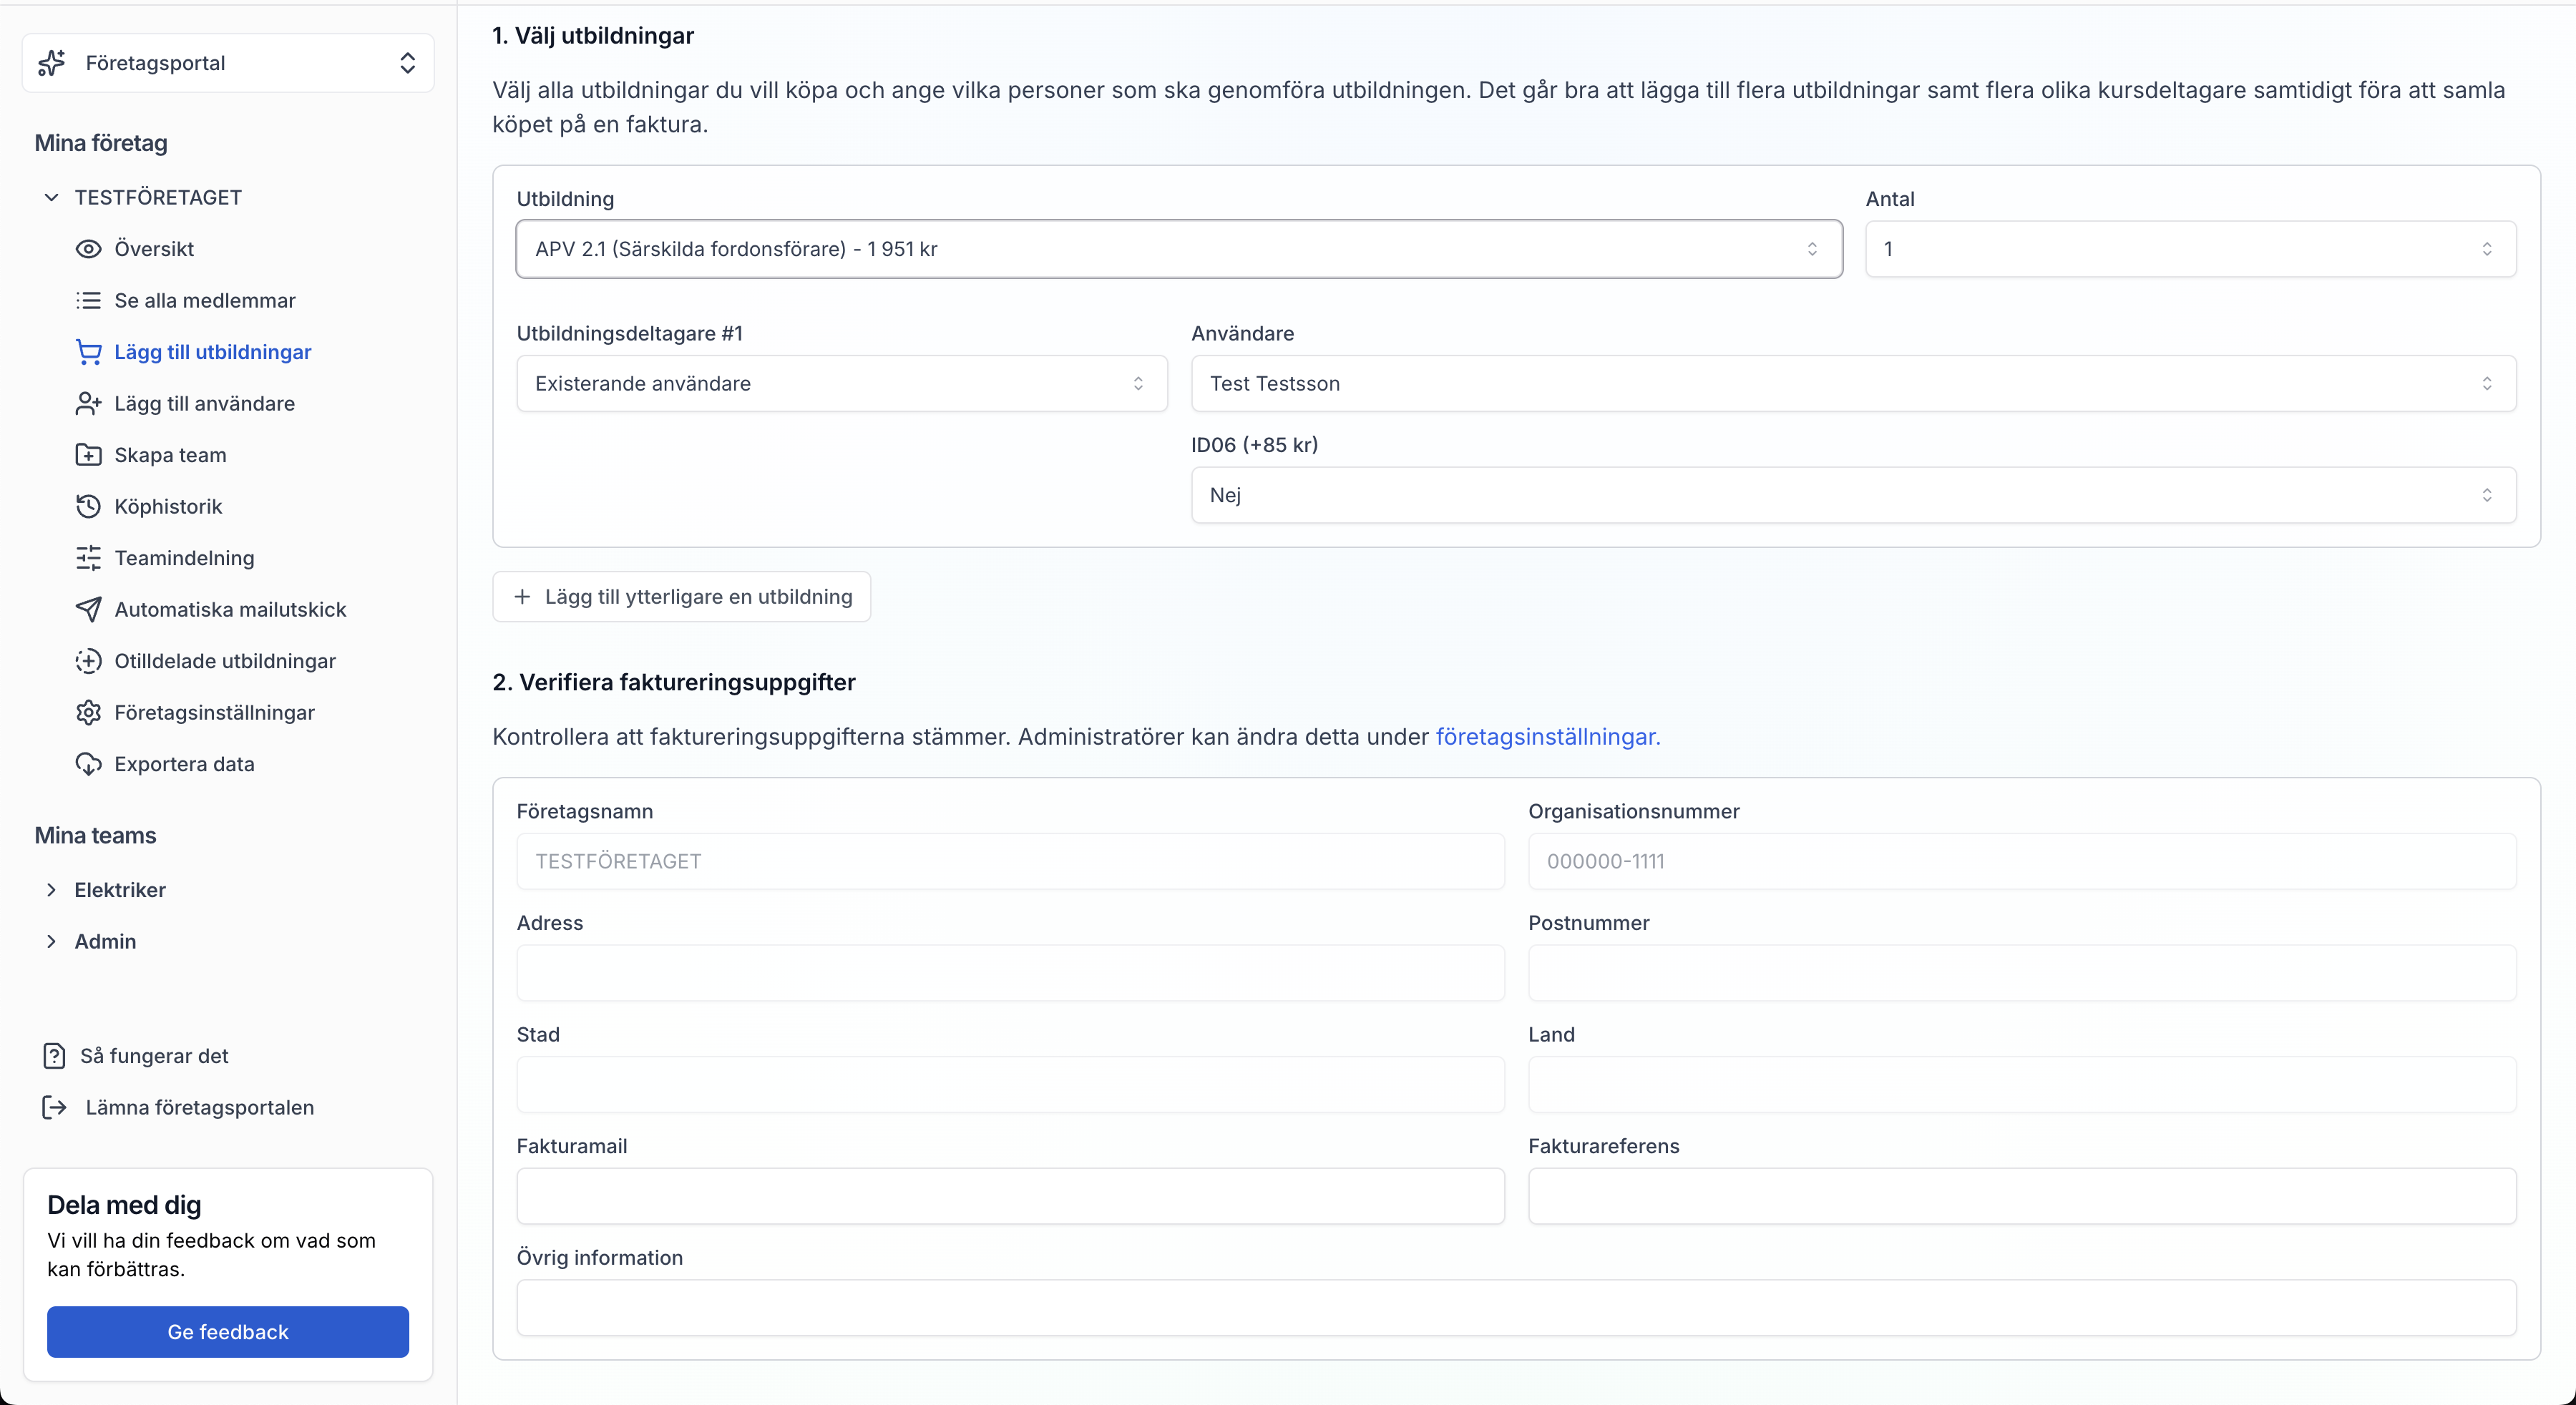This screenshot has width=2576, height=1405.
Task: Open the Antal quantity dropdown
Action: pos(2189,249)
